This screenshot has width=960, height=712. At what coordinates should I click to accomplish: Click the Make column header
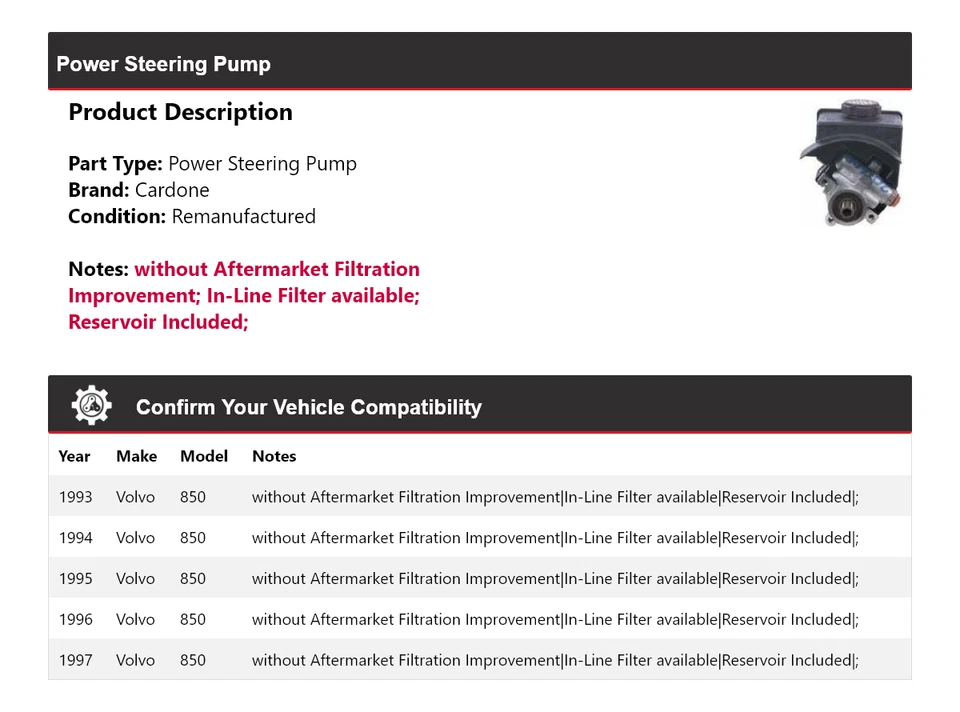137,456
